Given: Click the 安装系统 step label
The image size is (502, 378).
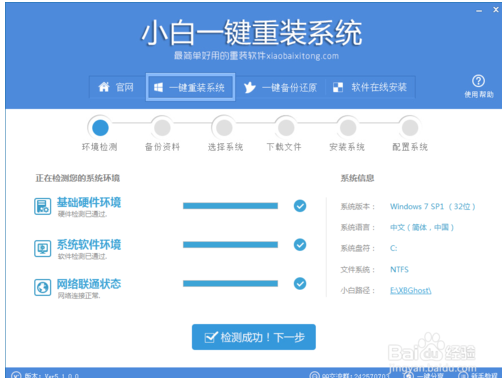Looking at the screenshot, I should click(347, 147).
